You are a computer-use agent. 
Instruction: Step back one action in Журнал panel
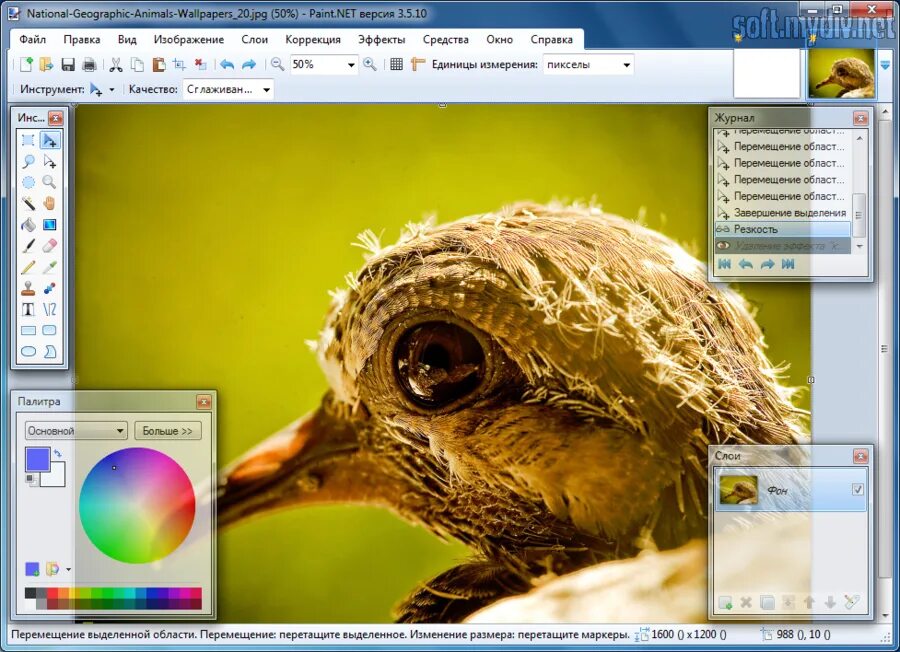click(746, 264)
